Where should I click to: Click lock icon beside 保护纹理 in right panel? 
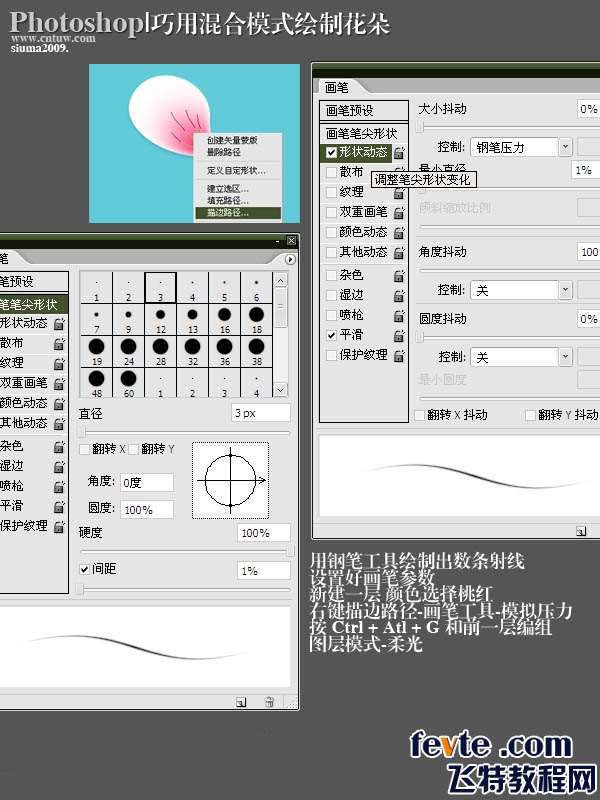pyautogui.click(x=399, y=356)
